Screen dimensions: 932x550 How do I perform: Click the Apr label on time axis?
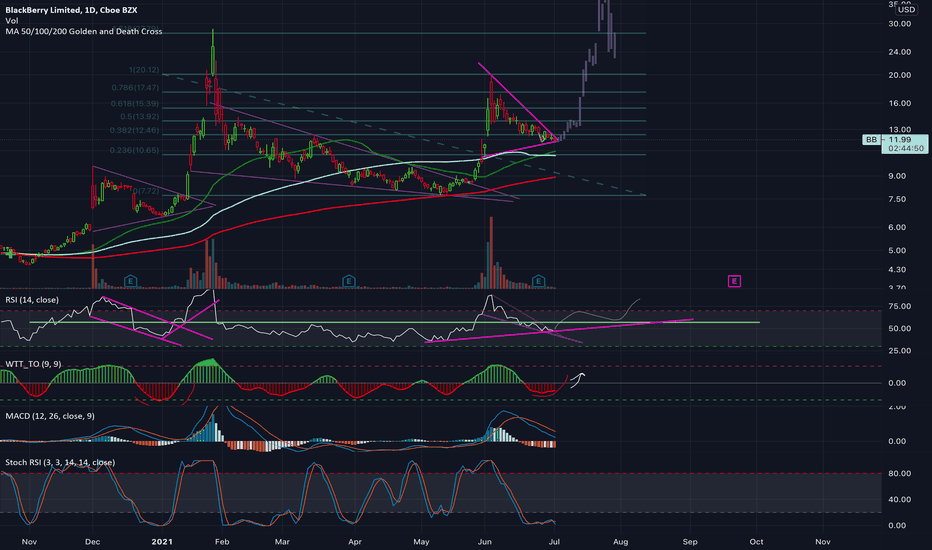[355, 542]
